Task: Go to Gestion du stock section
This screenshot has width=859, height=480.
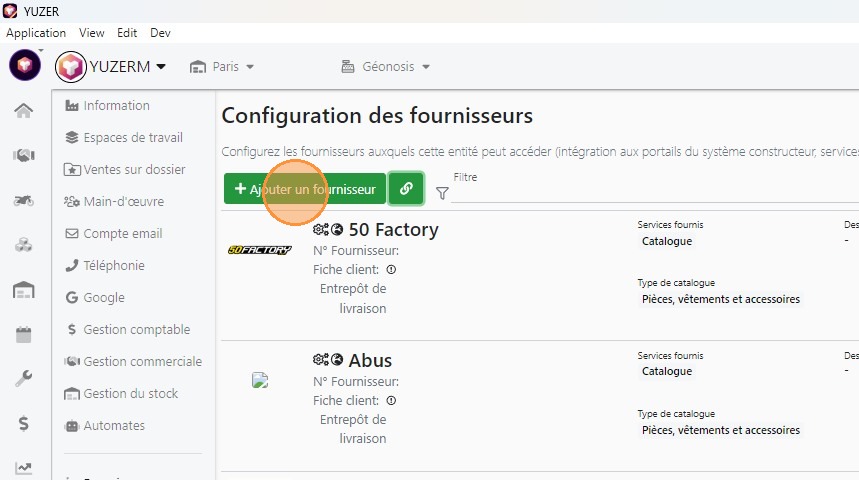Action: [x=130, y=394]
